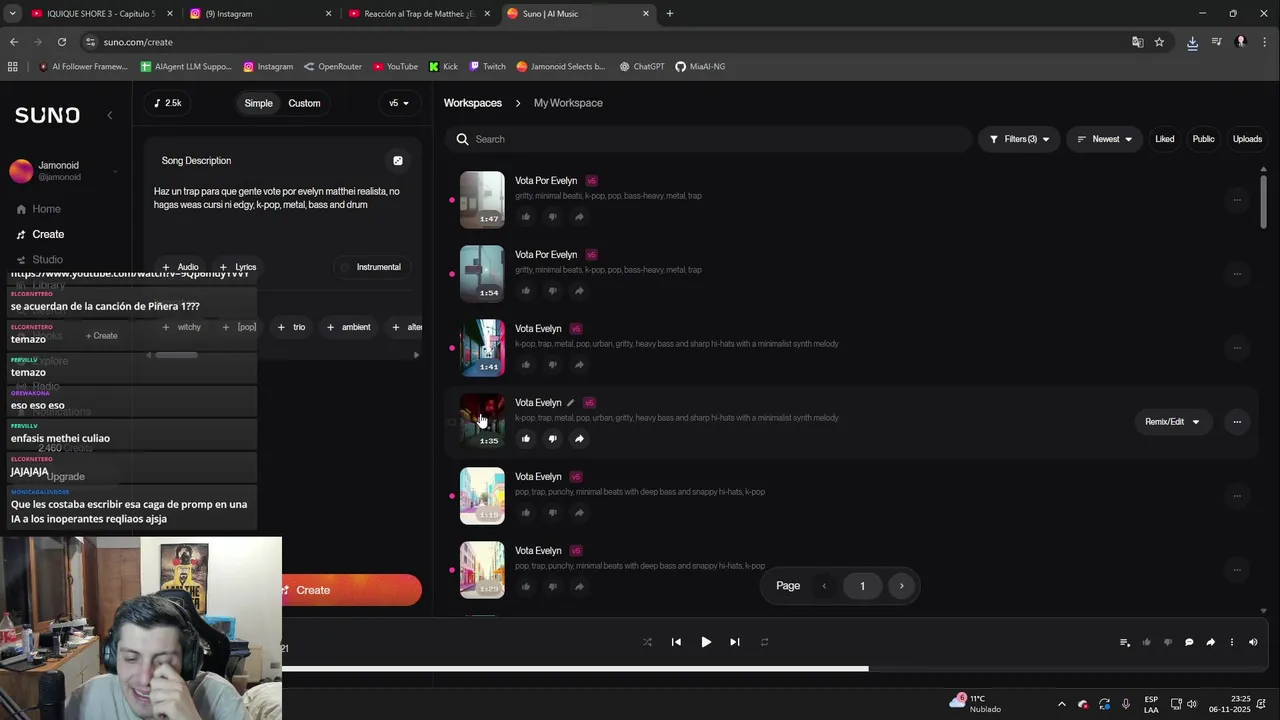This screenshot has width=1280, height=720.
Task: Click in the song description text
Action: pyautogui.click(x=277, y=198)
